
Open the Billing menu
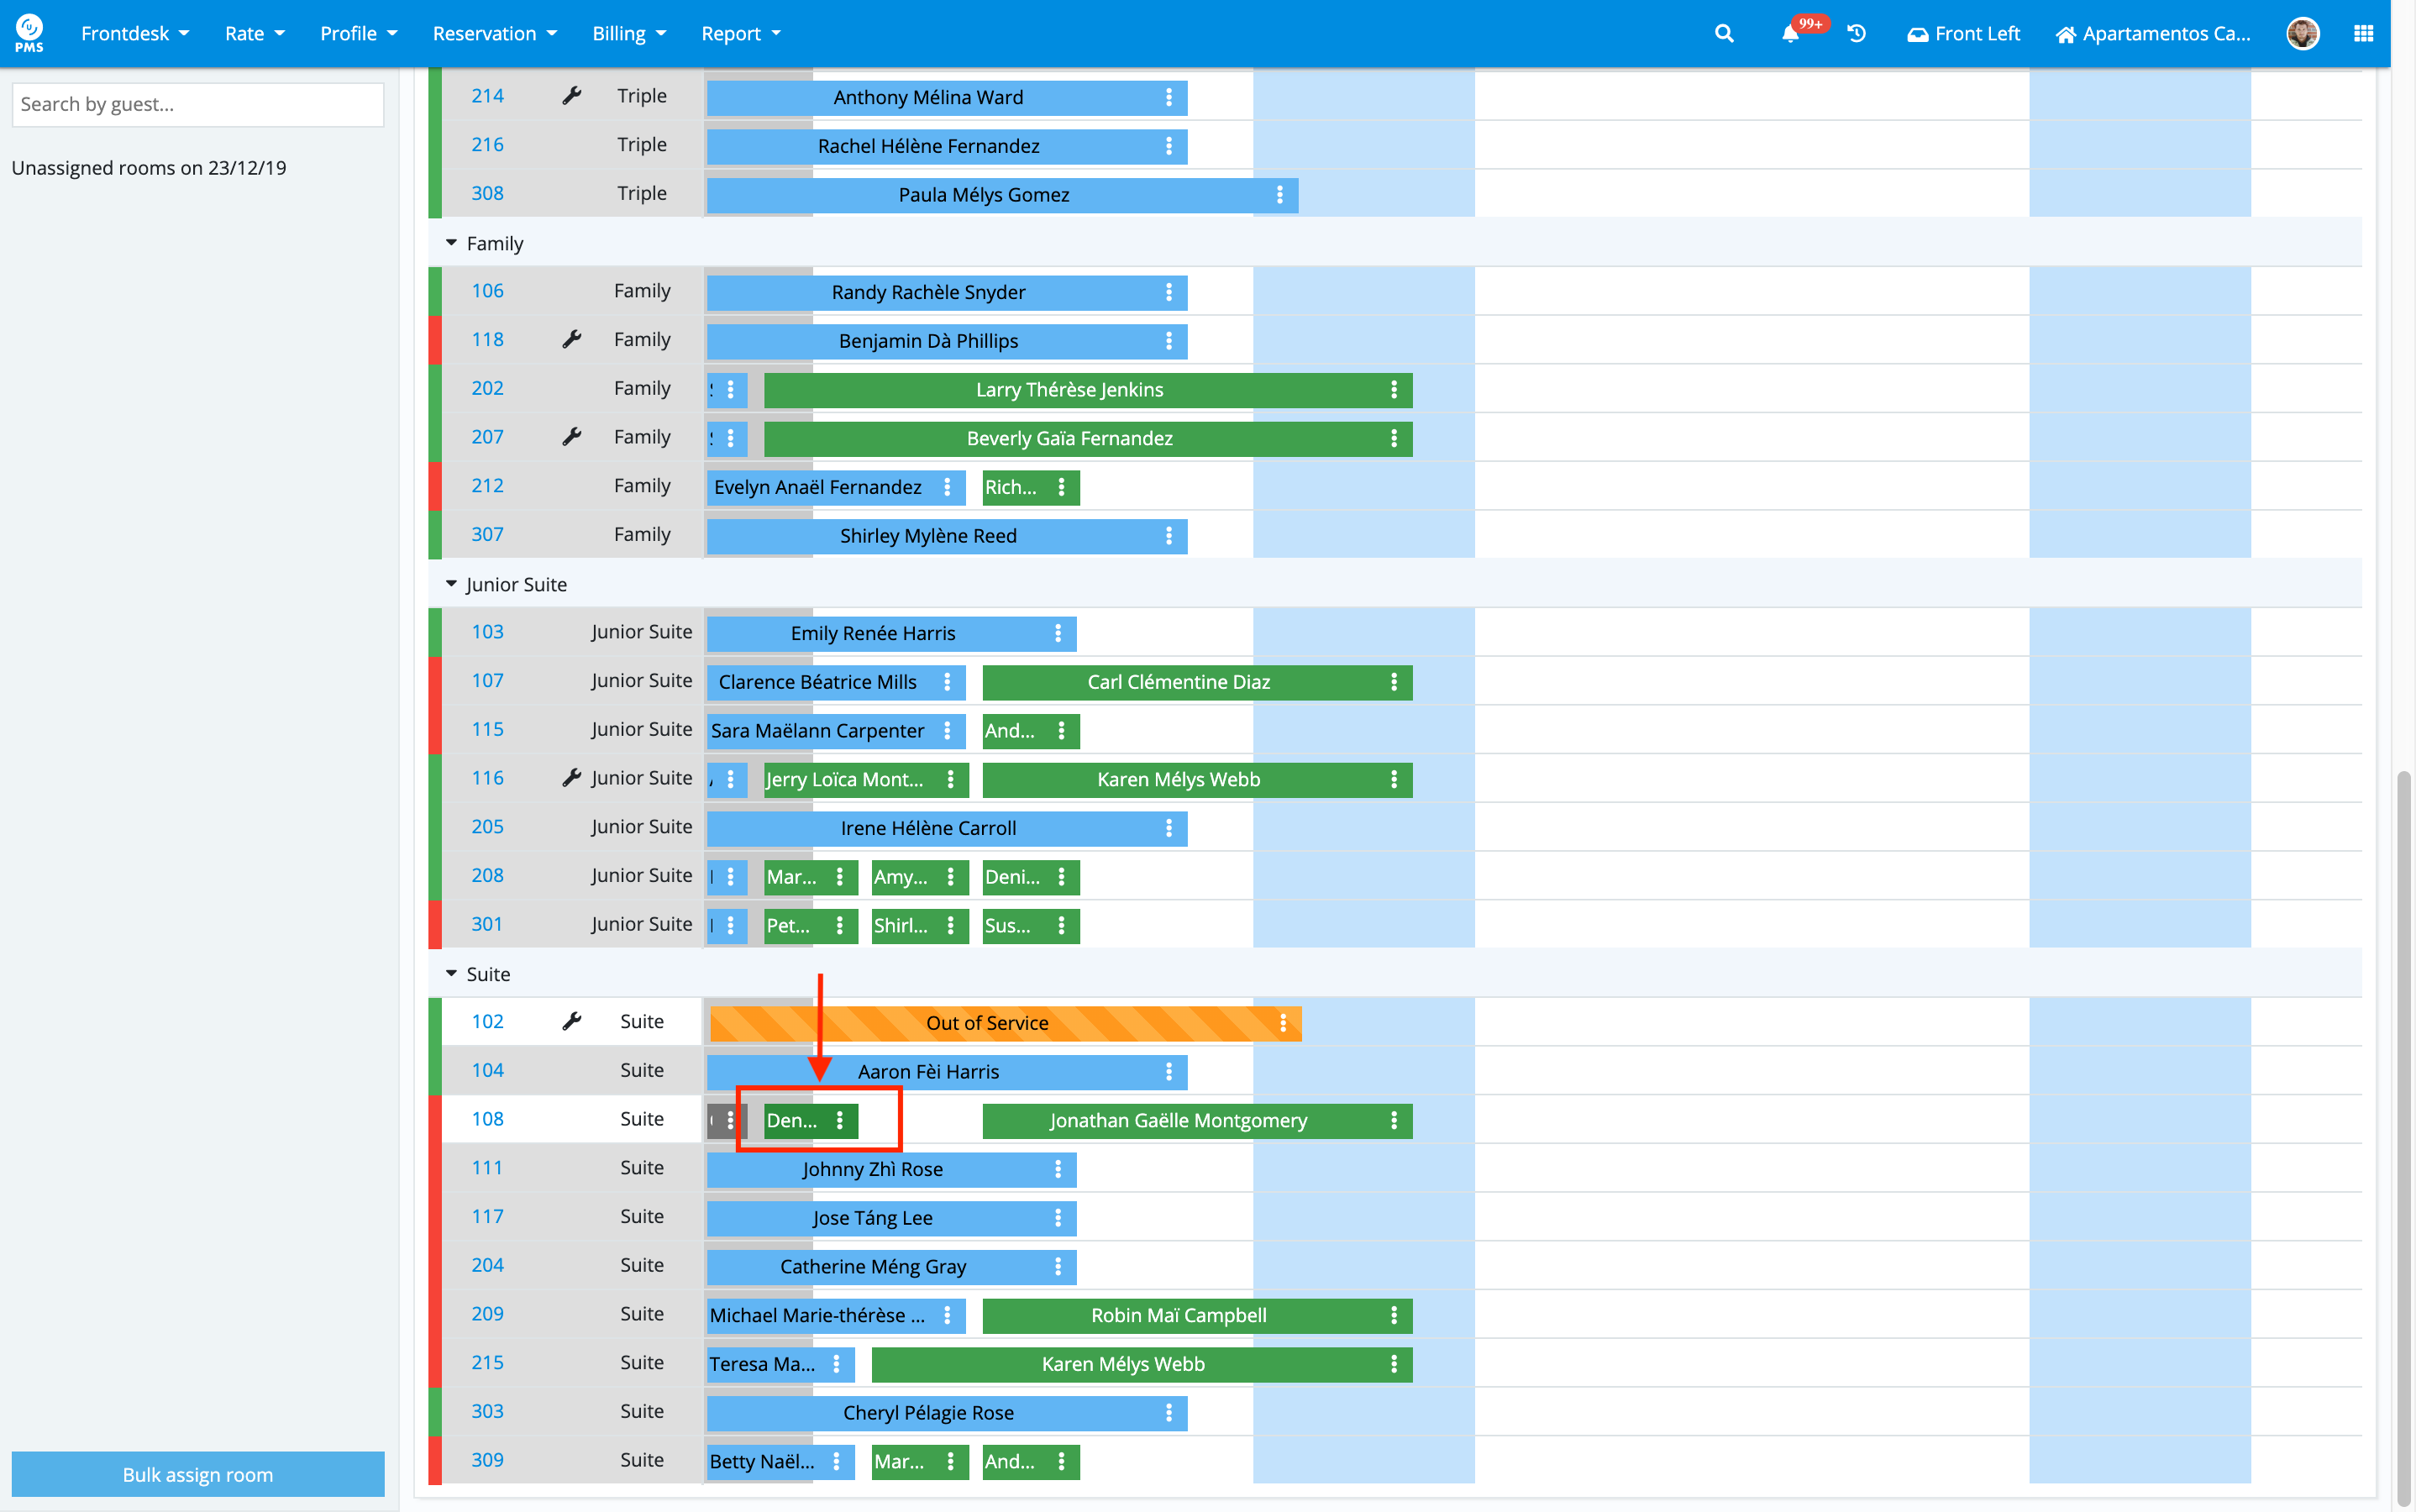click(x=628, y=33)
